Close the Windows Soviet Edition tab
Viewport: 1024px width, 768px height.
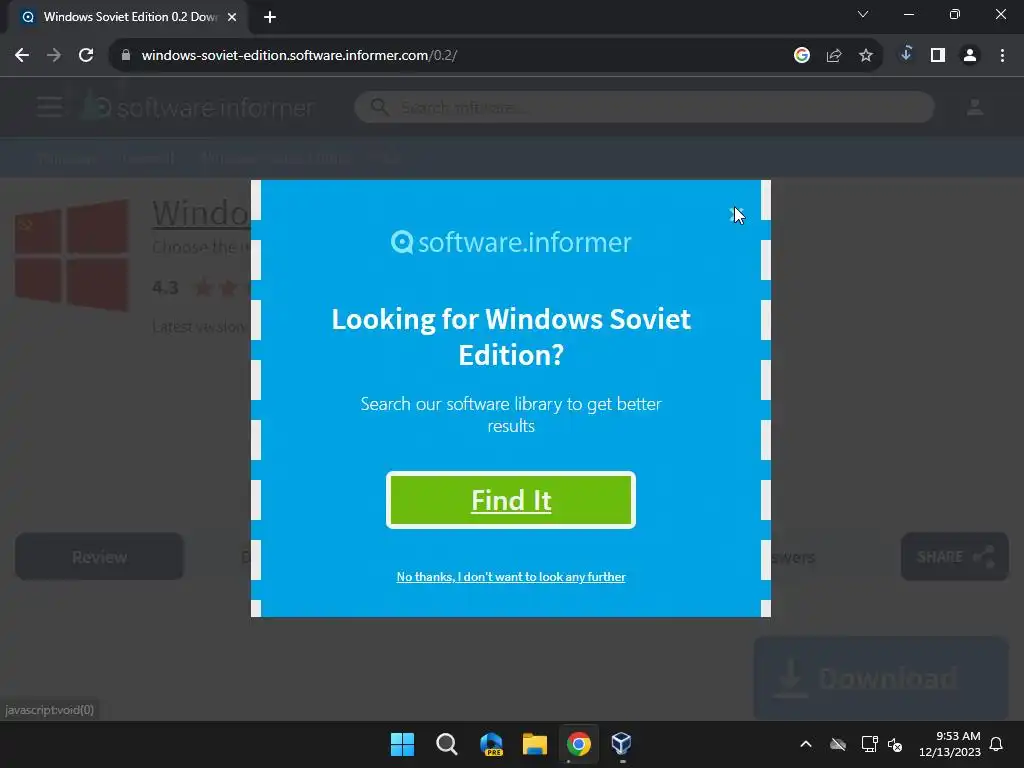pyautogui.click(x=232, y=17)
